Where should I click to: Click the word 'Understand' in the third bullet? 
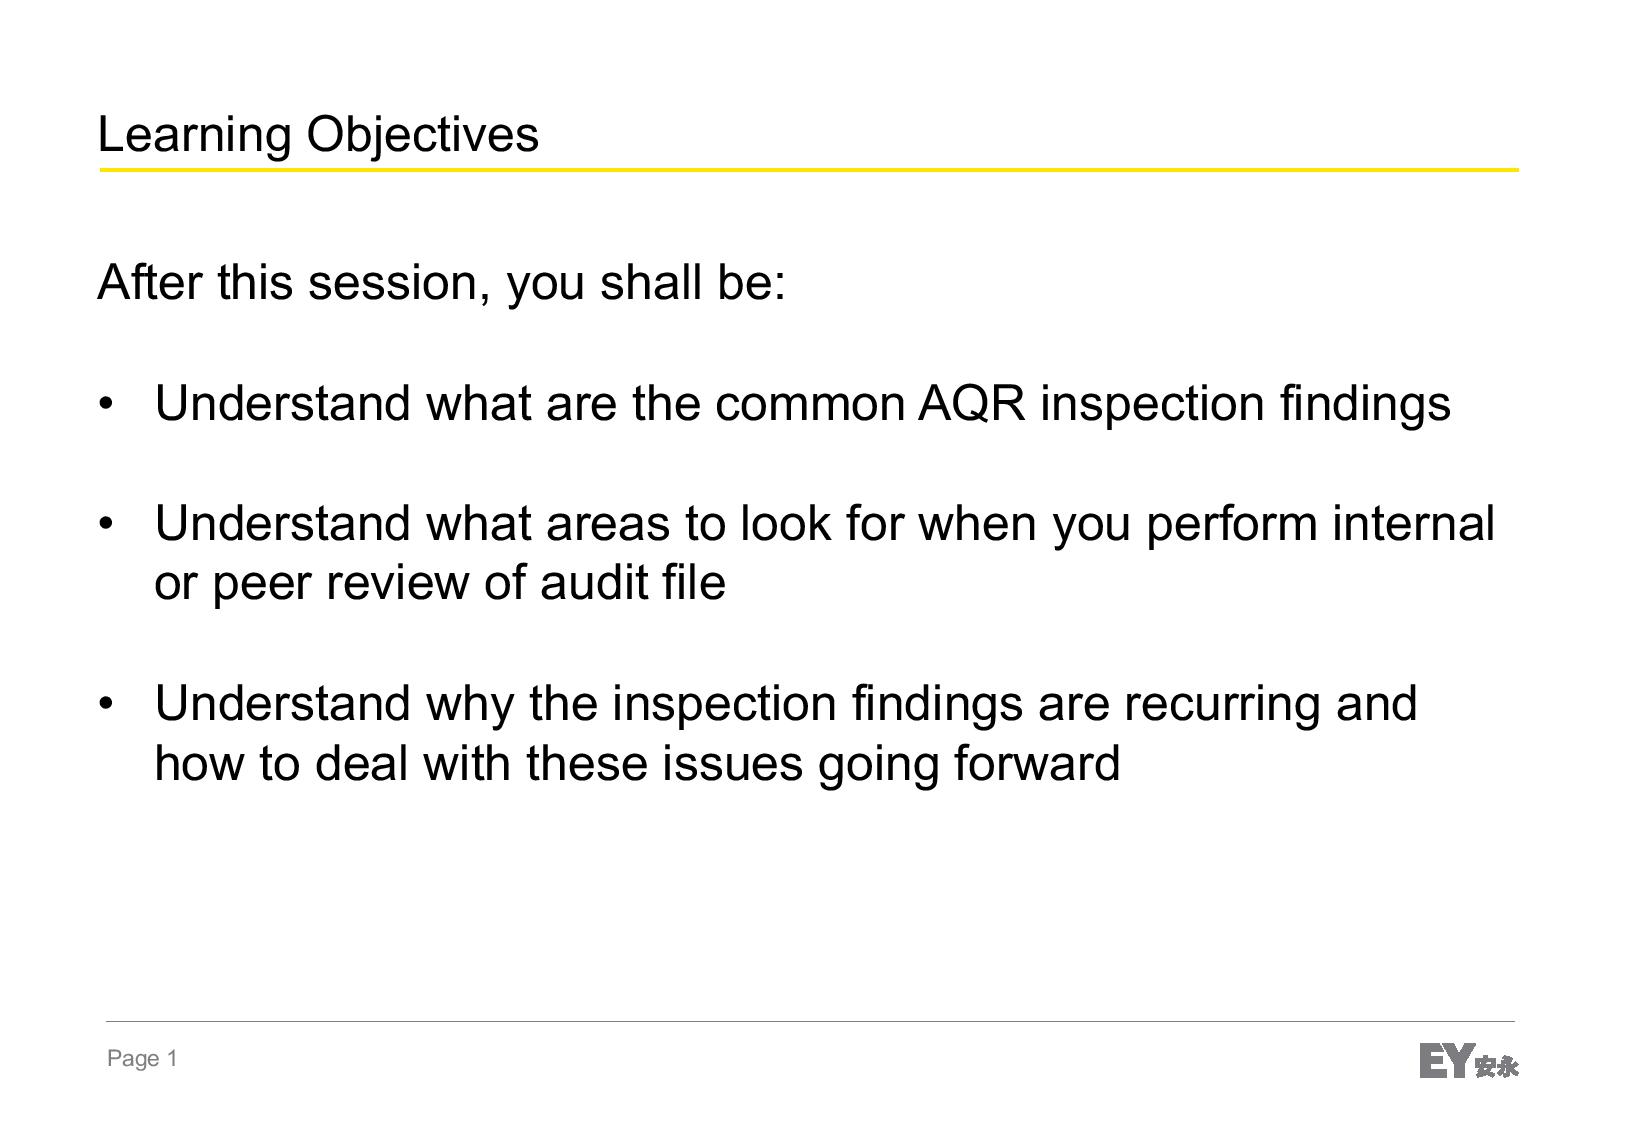[283, 704]
